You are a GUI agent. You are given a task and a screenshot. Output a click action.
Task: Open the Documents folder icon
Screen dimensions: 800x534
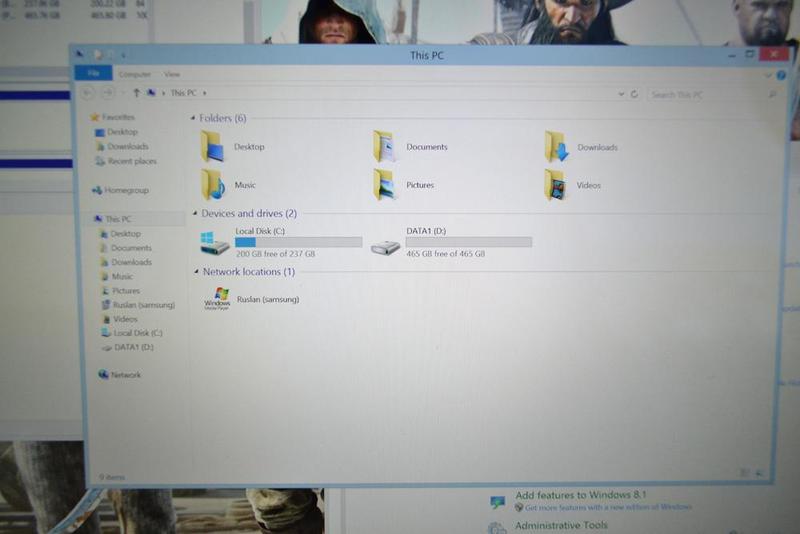coord(384,147)
